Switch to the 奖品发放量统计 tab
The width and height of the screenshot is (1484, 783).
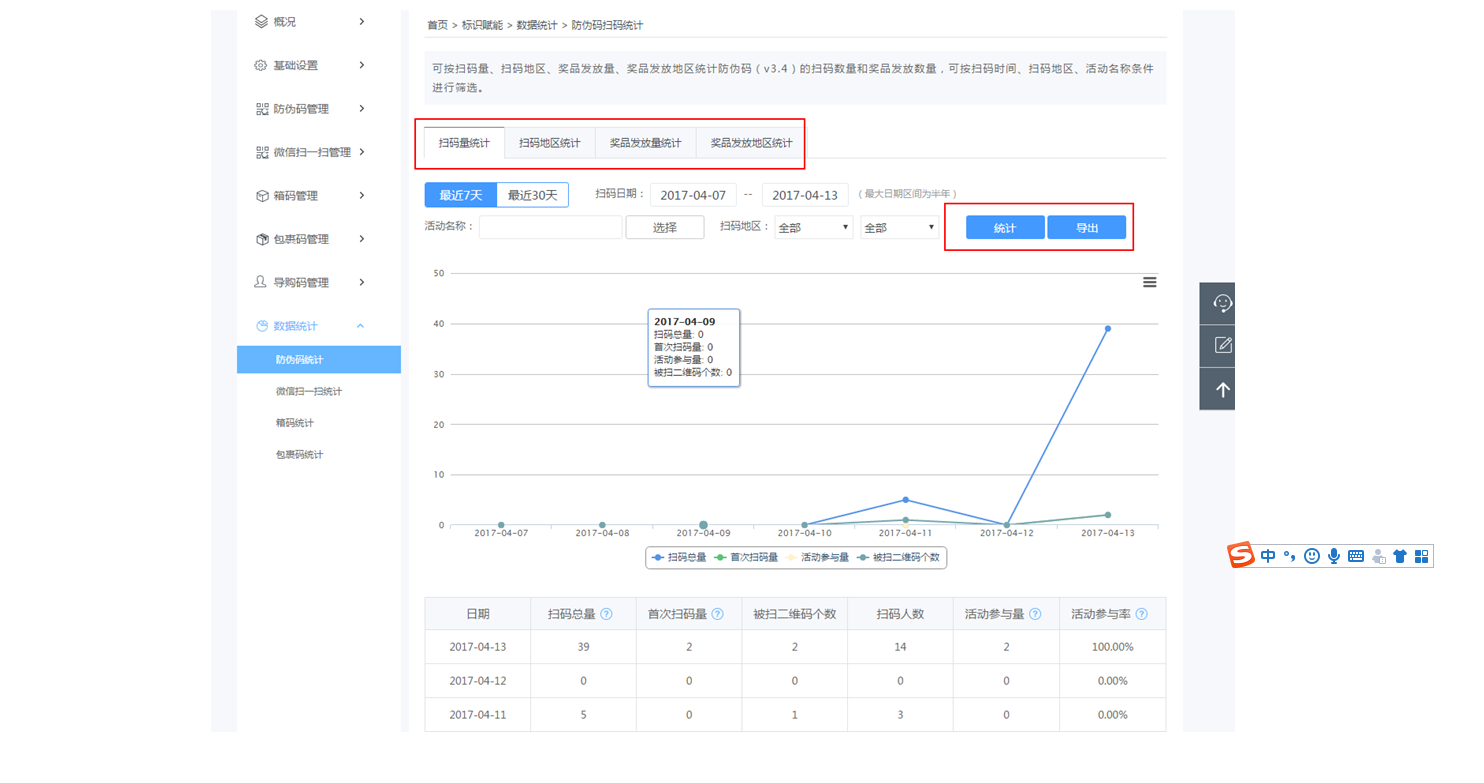point(645,143)
